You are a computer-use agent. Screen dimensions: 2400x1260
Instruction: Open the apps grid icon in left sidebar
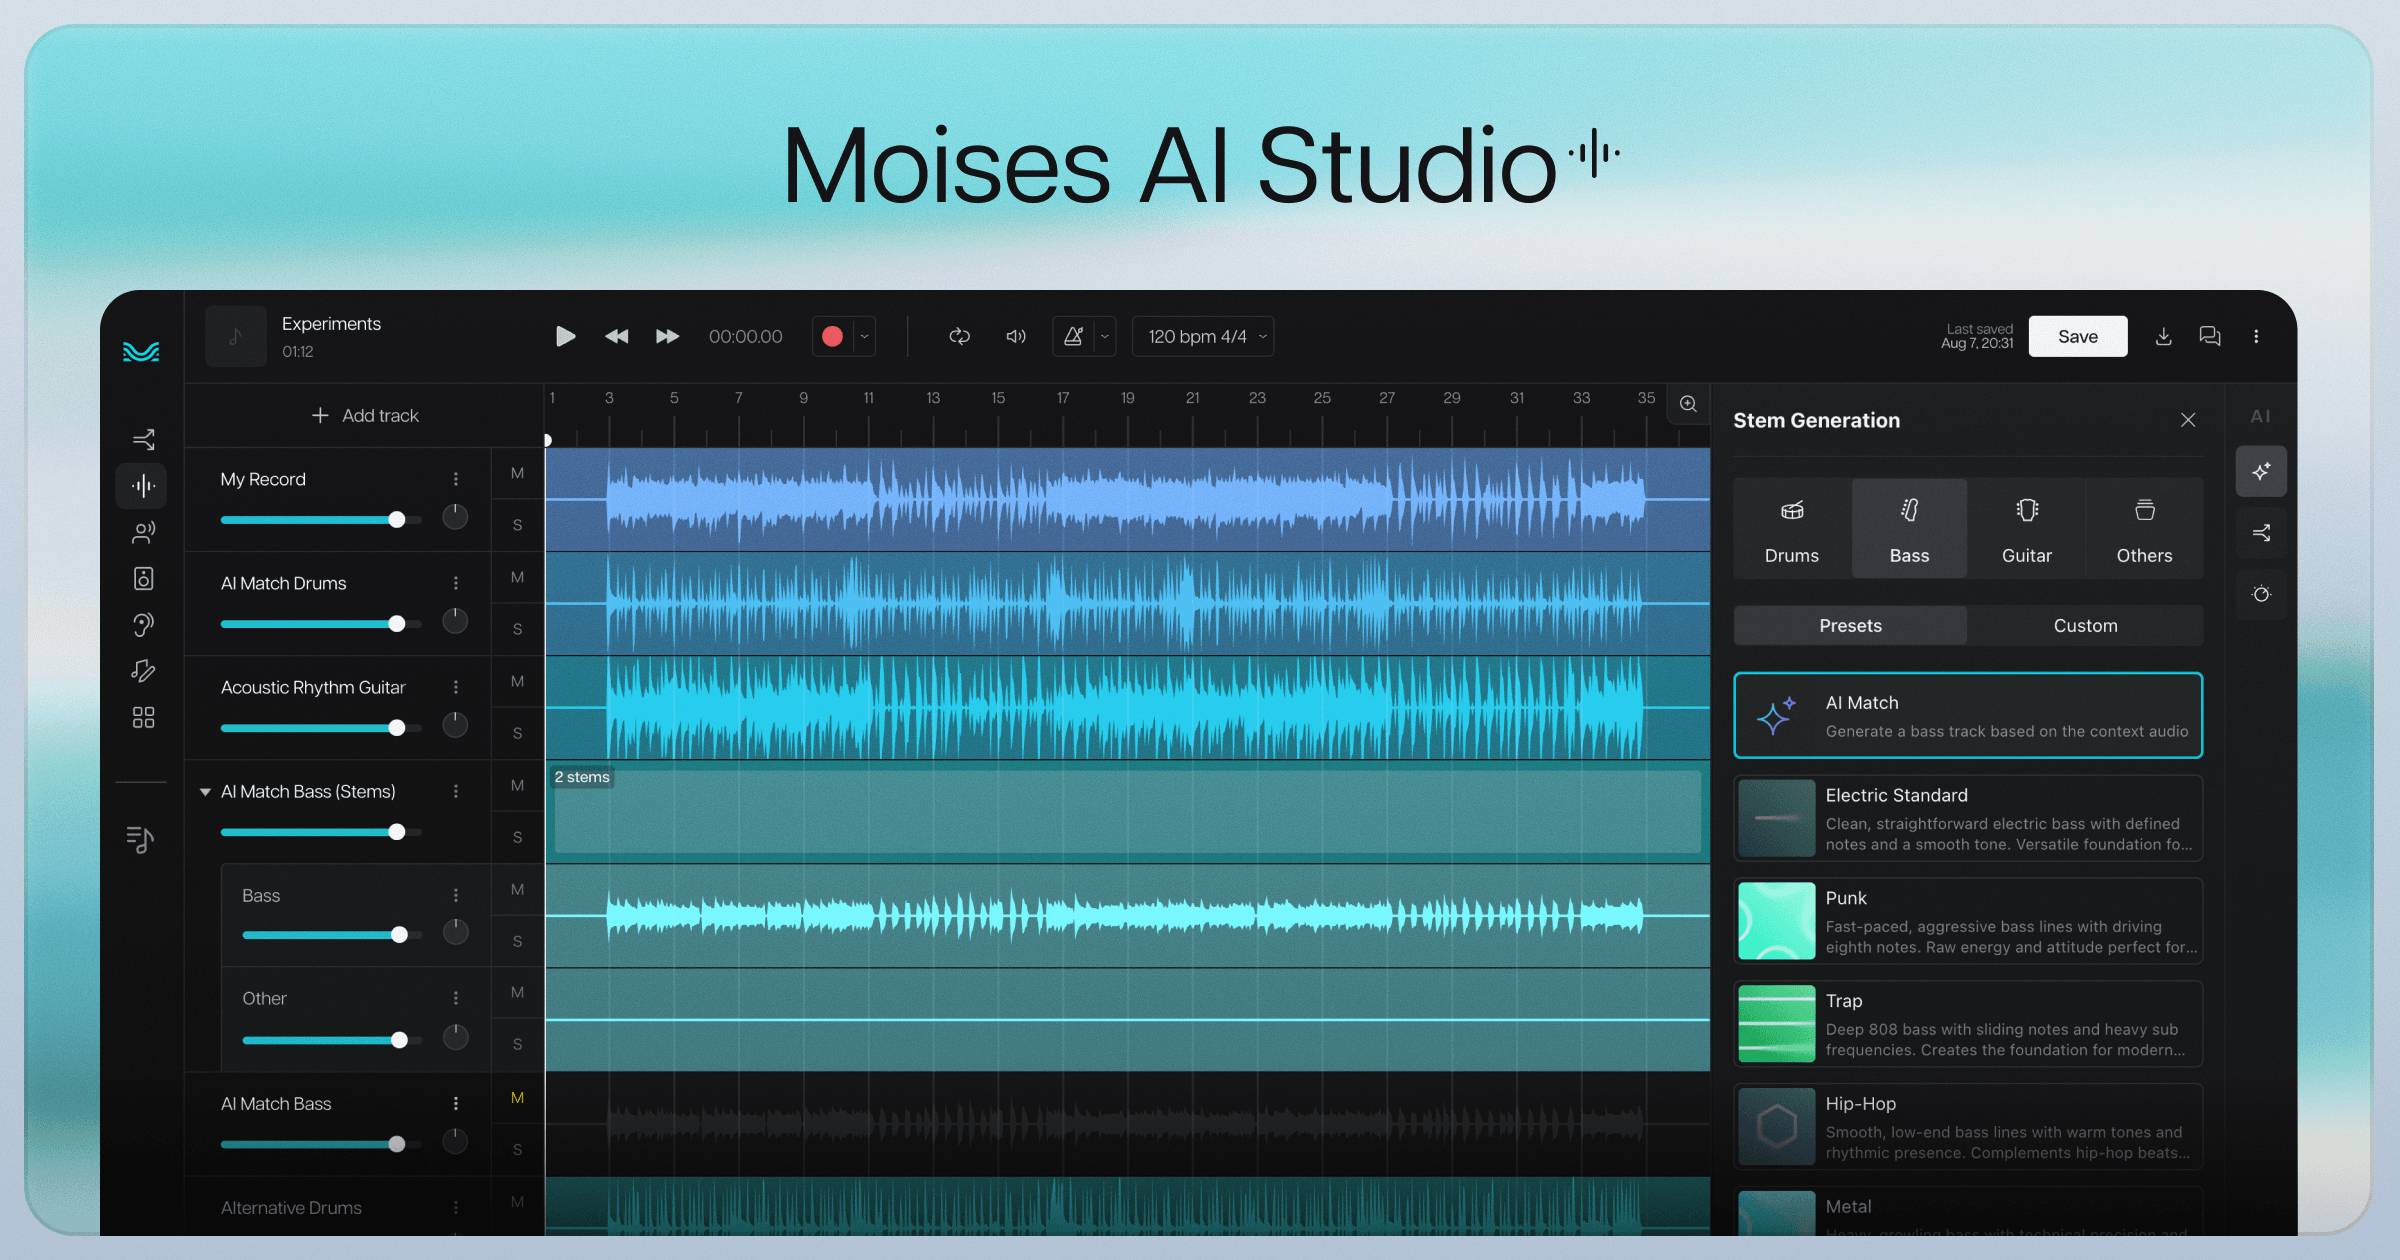[x=143, y=716]
